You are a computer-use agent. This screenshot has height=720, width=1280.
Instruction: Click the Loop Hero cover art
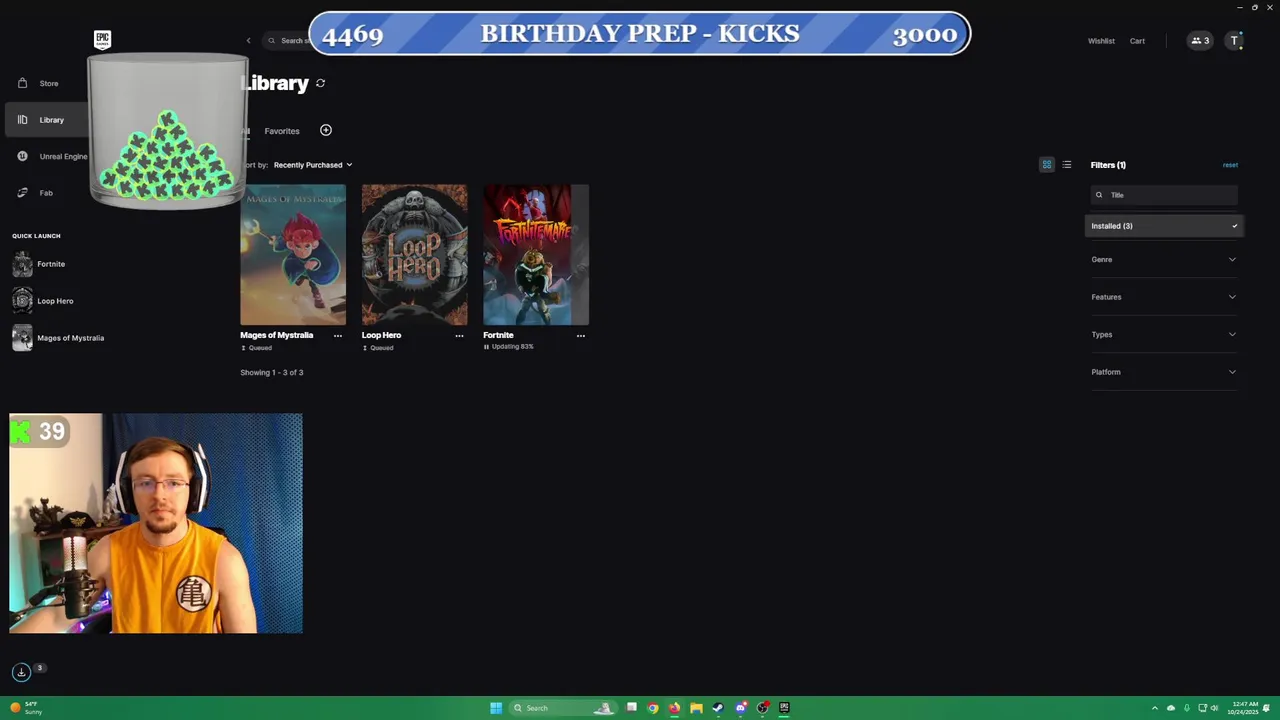tap(414, 255)
